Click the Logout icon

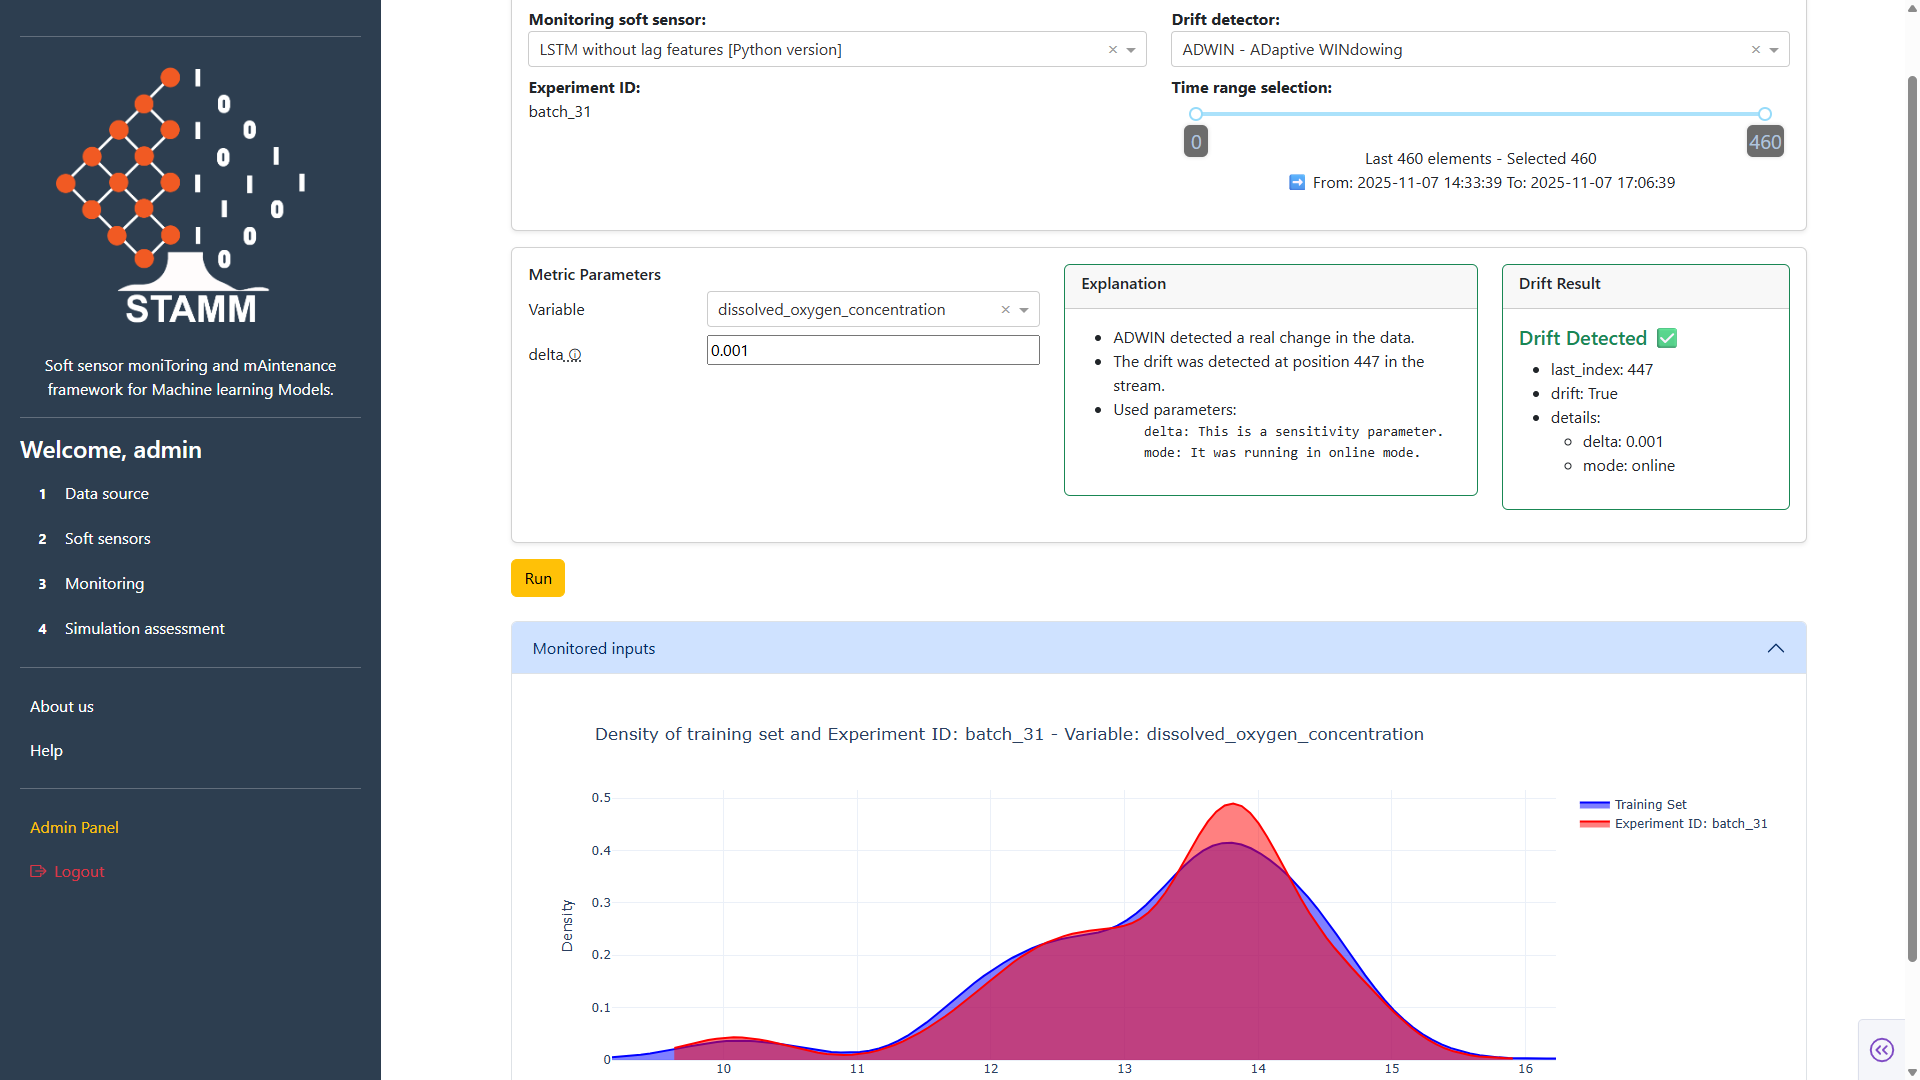38,871
